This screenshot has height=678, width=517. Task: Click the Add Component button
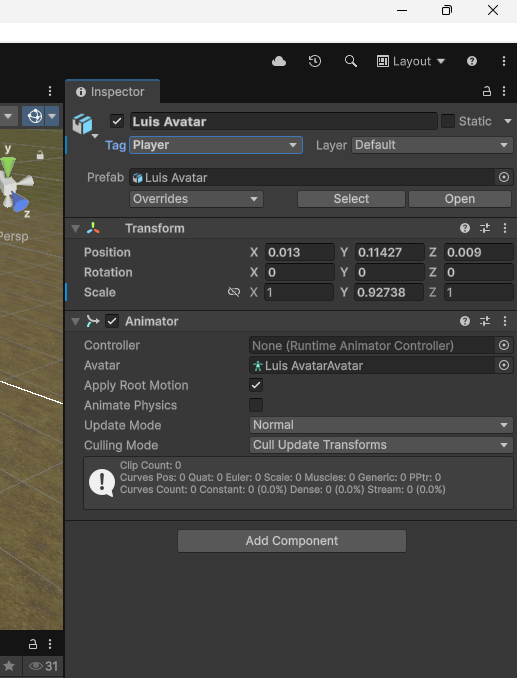pos(292,541)
